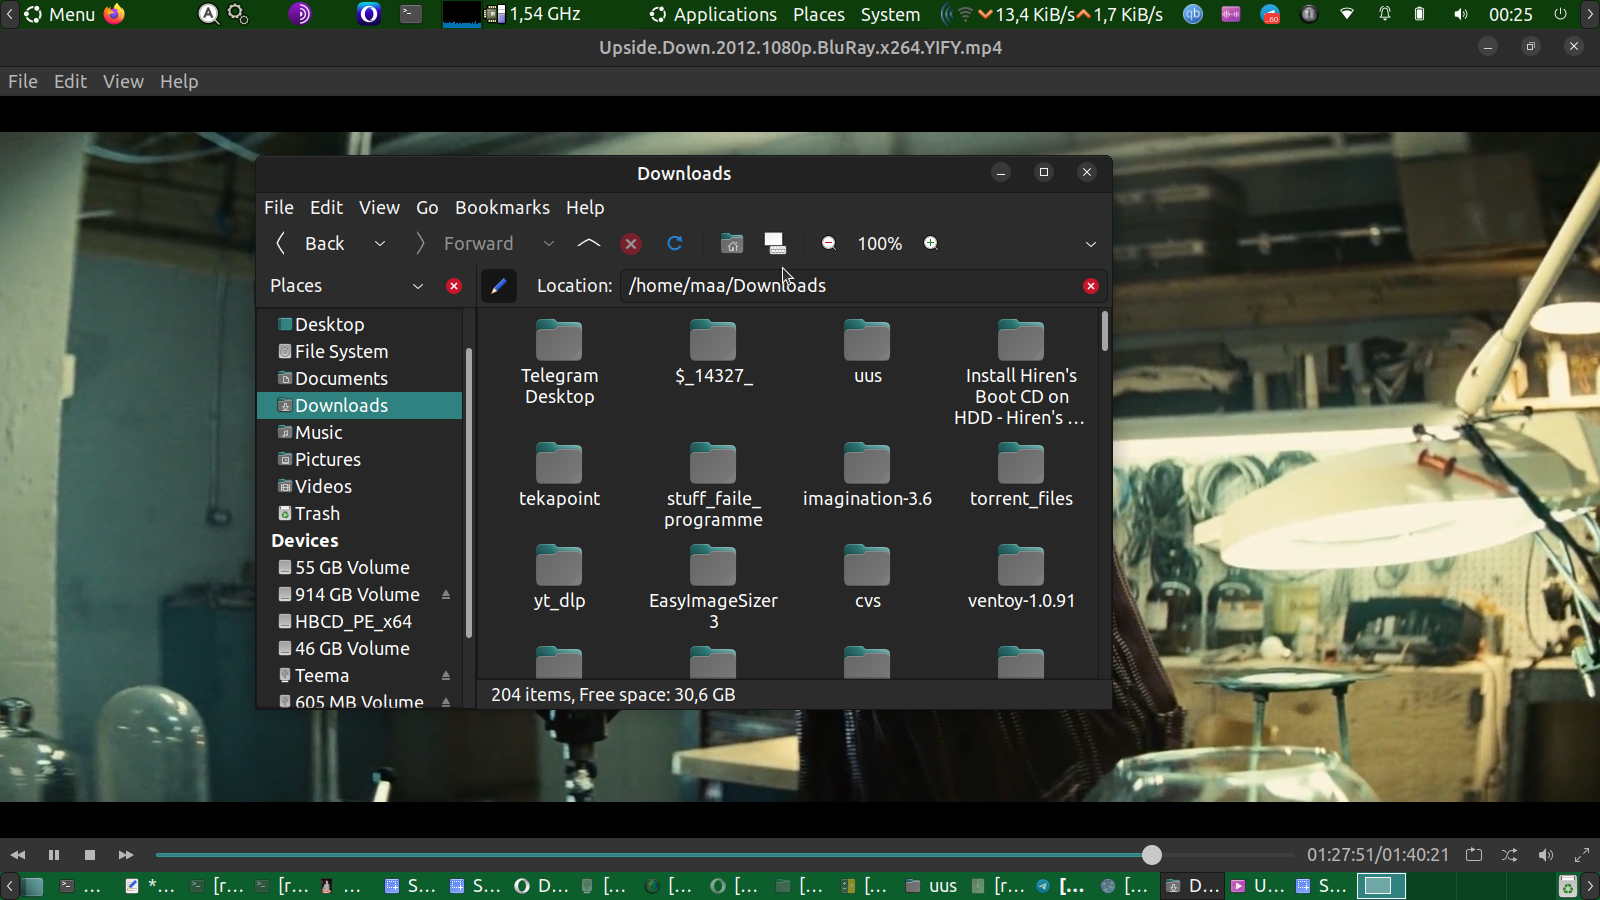Click the Reload button in file manager toolbar

pos(675,243)
